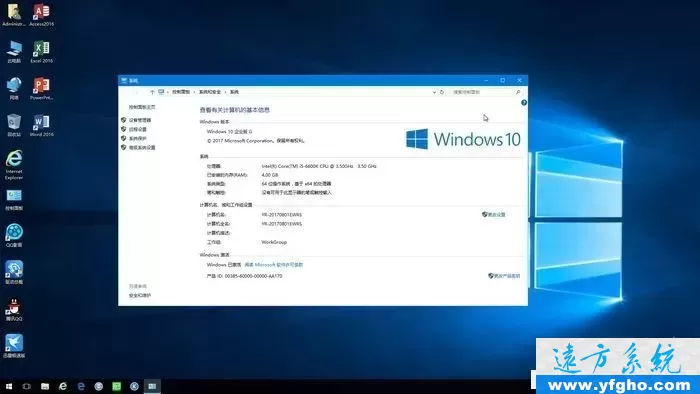Click the "WorkGroup" workgroup value

click(x=274, y=242)
